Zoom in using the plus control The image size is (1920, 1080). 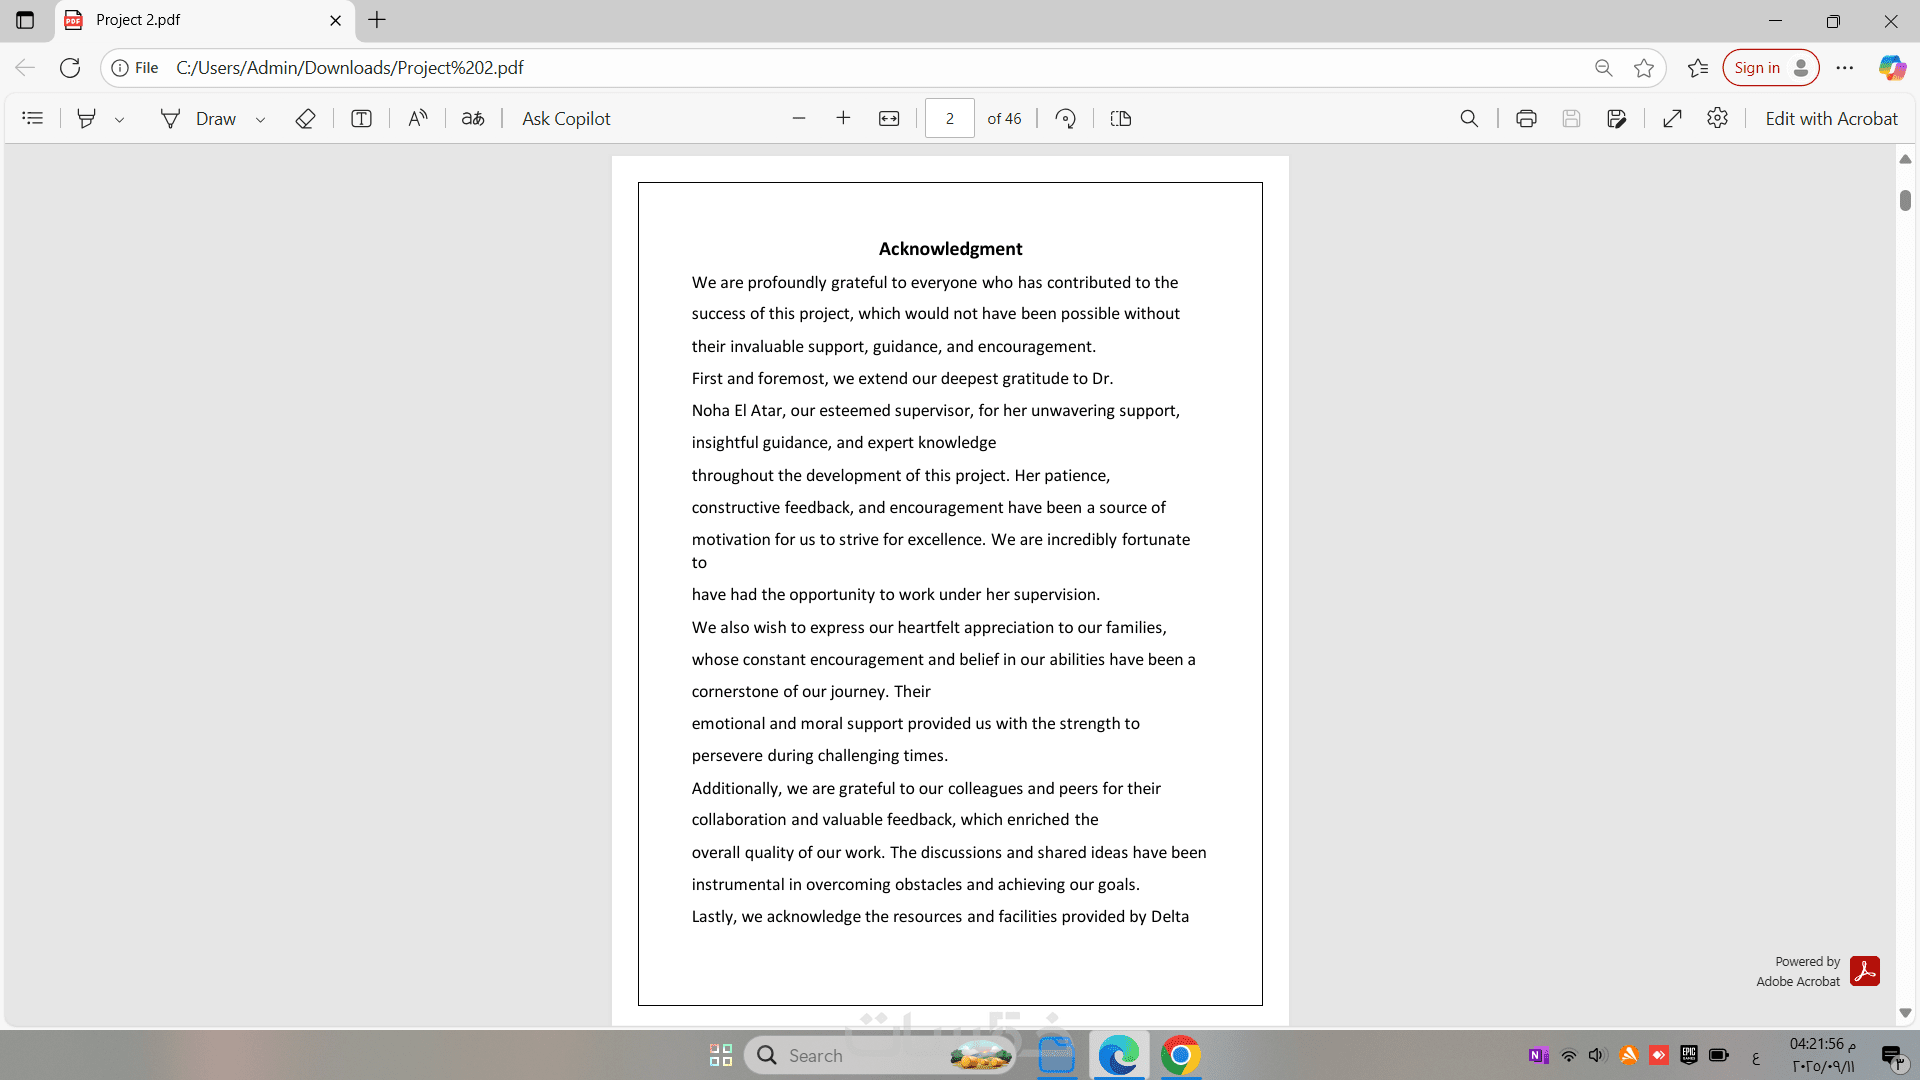coord(843,118)
